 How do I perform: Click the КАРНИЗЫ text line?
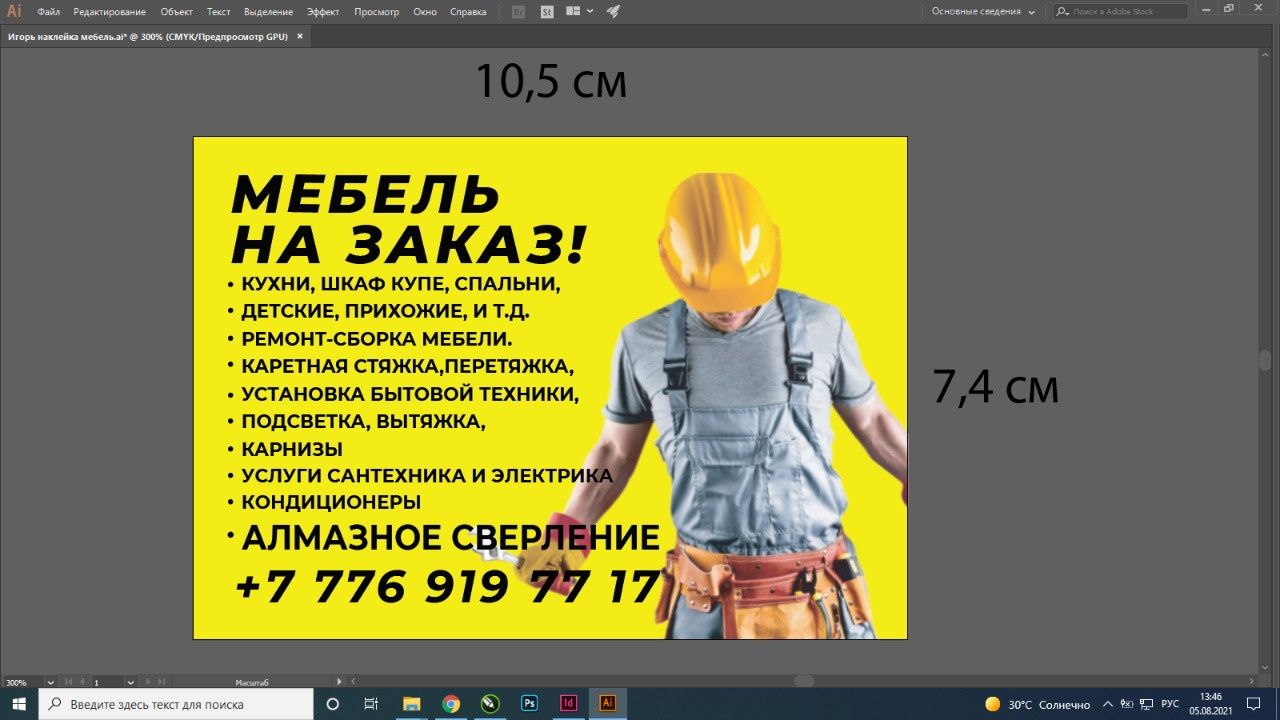tap(292, 449)
